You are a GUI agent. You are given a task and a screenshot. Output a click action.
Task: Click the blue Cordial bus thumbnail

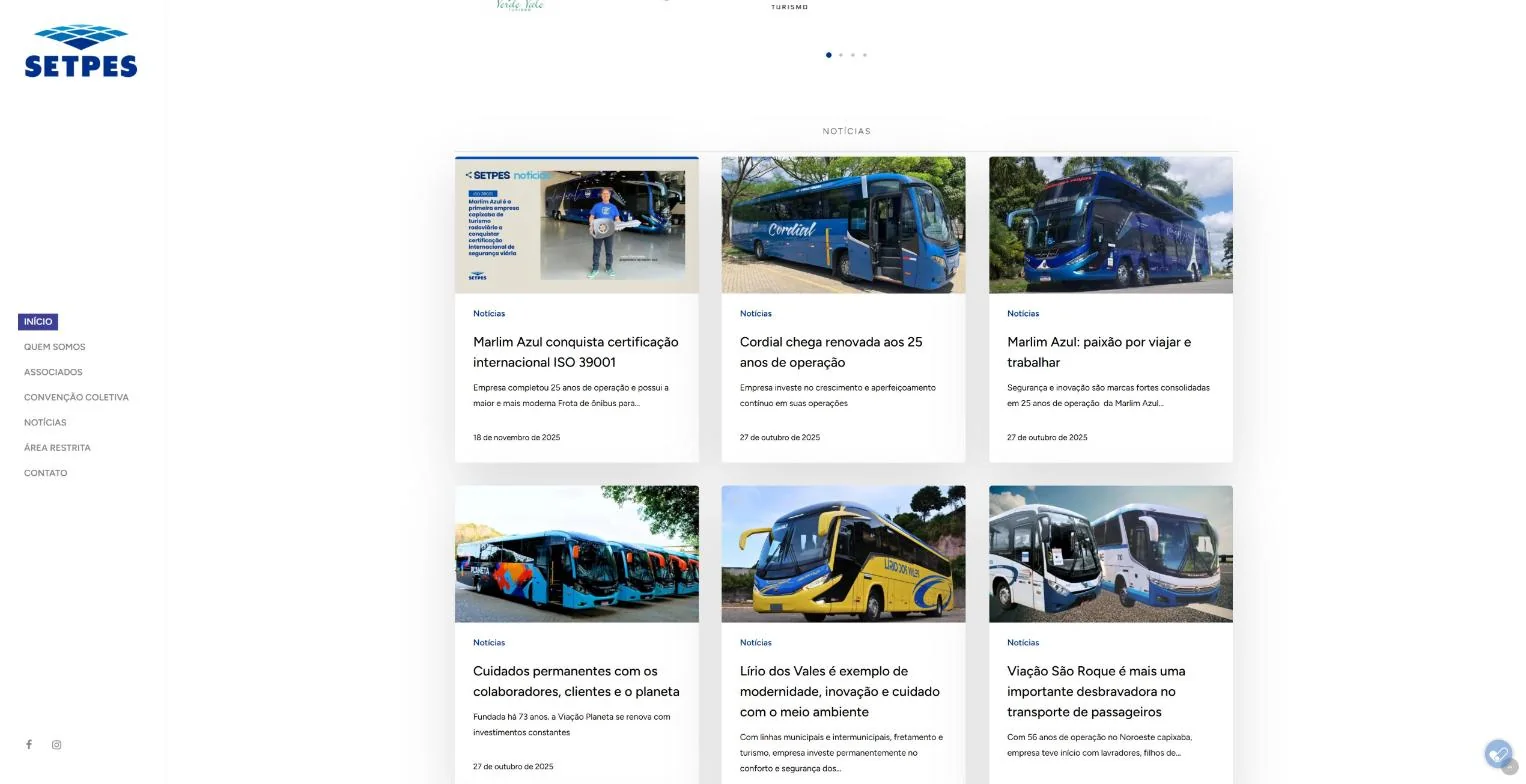844,225
